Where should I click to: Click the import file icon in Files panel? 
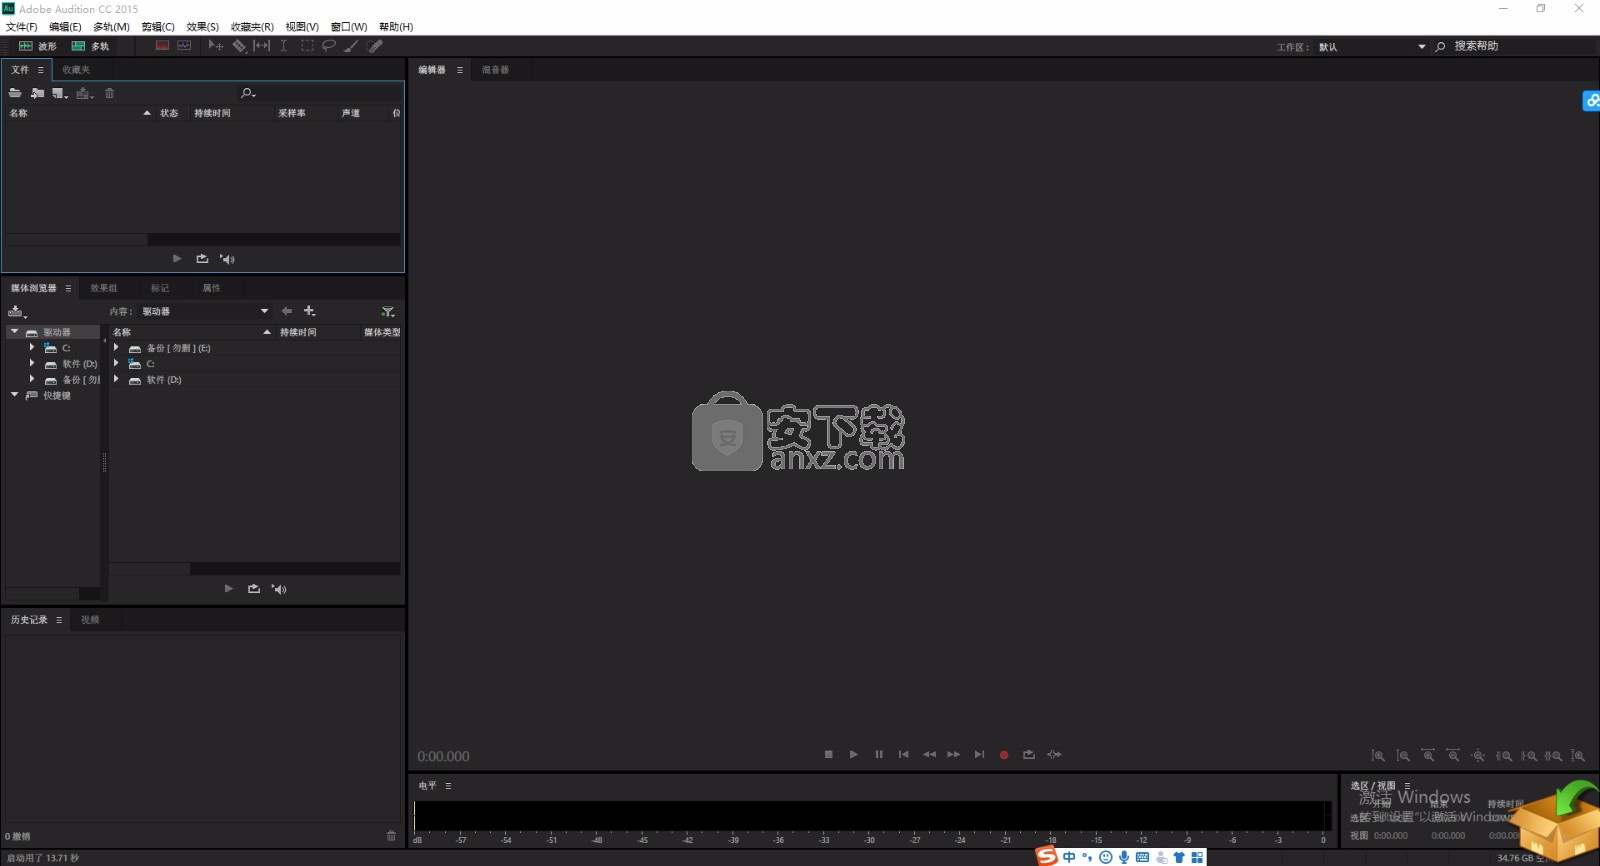click(37, 93)
